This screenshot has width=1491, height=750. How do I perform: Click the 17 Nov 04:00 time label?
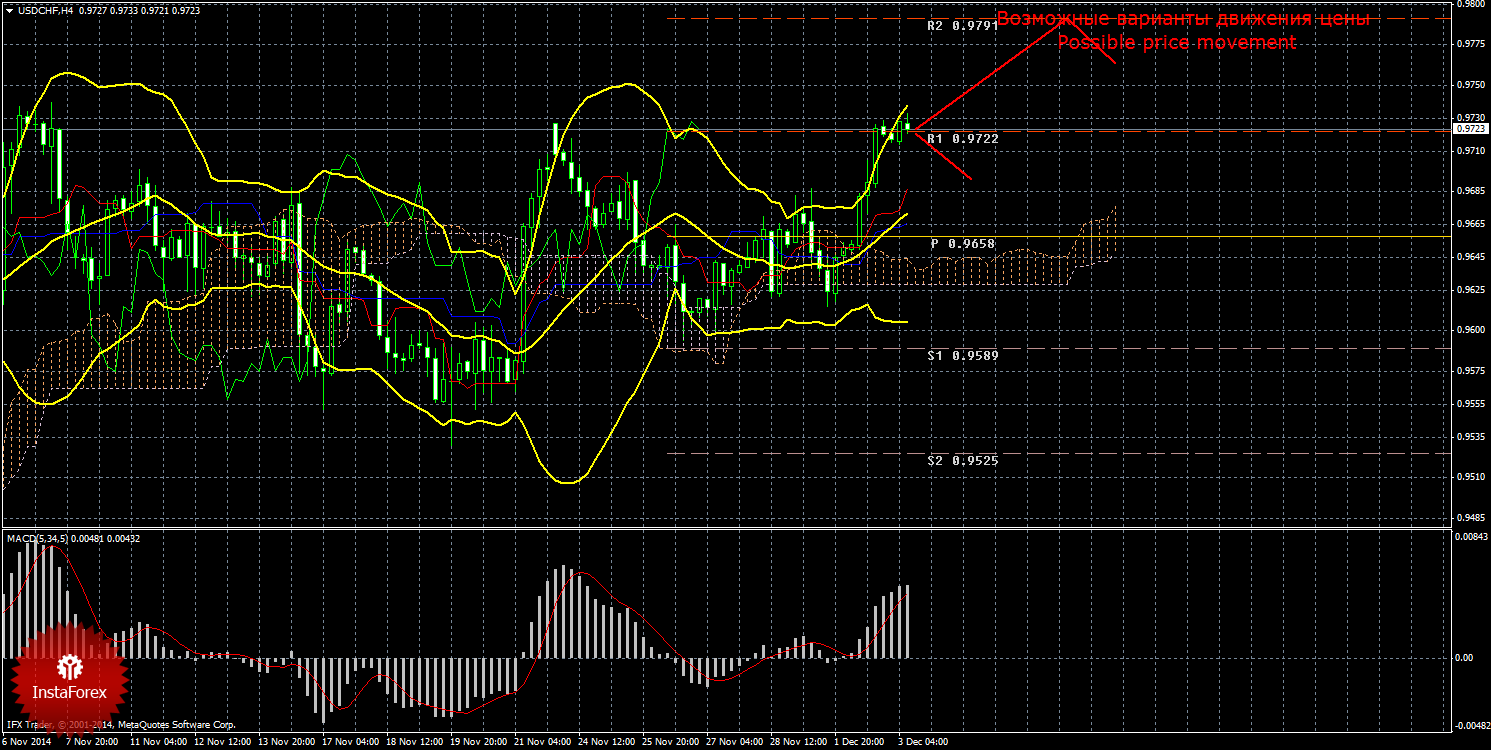[350, 743]
